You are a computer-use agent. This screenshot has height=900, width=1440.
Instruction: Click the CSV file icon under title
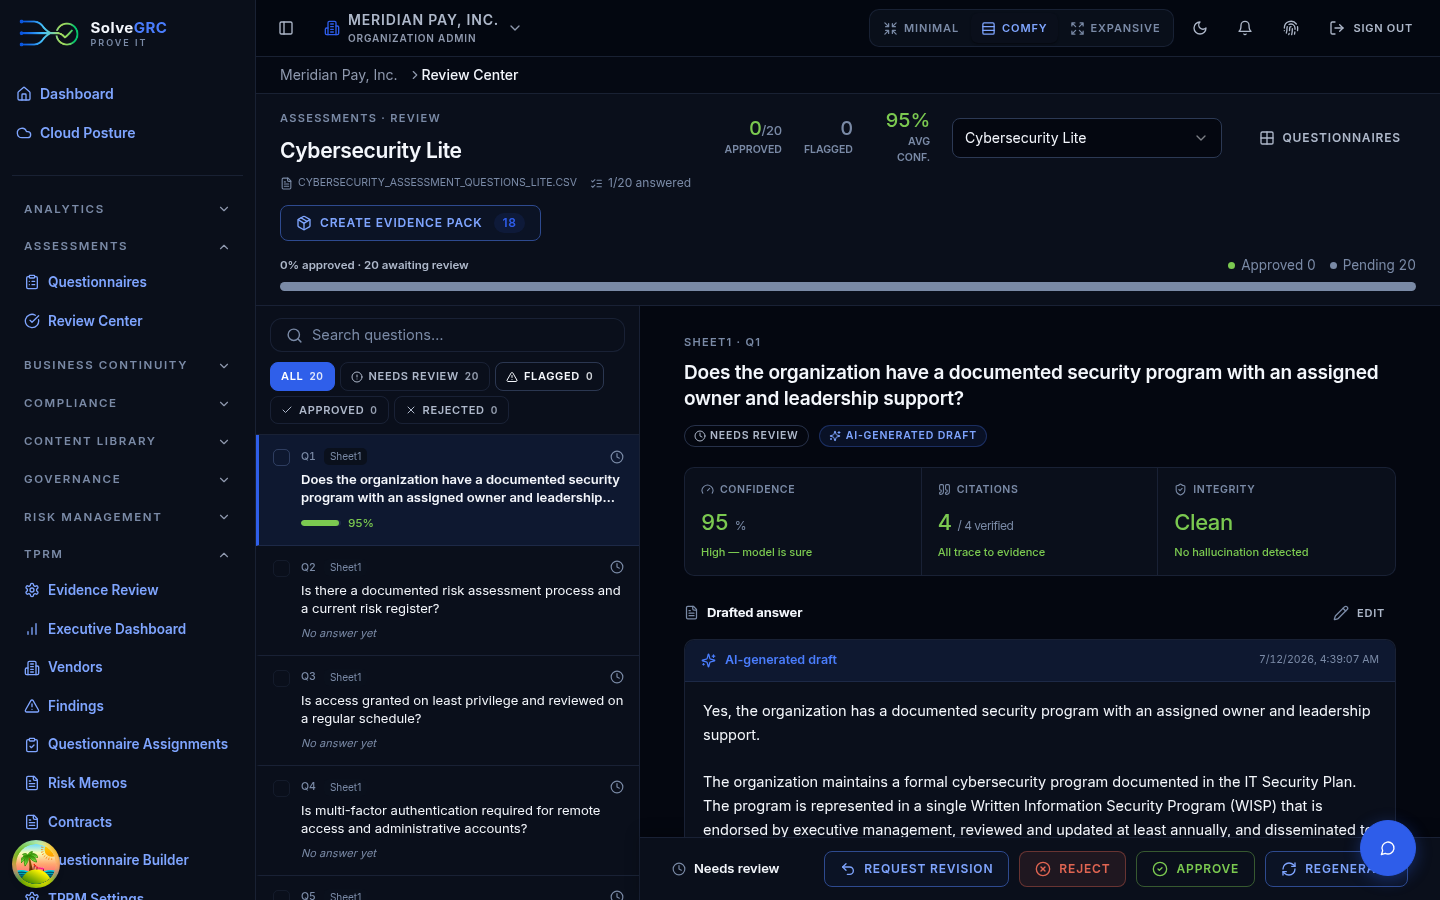(x=287, y=183)
